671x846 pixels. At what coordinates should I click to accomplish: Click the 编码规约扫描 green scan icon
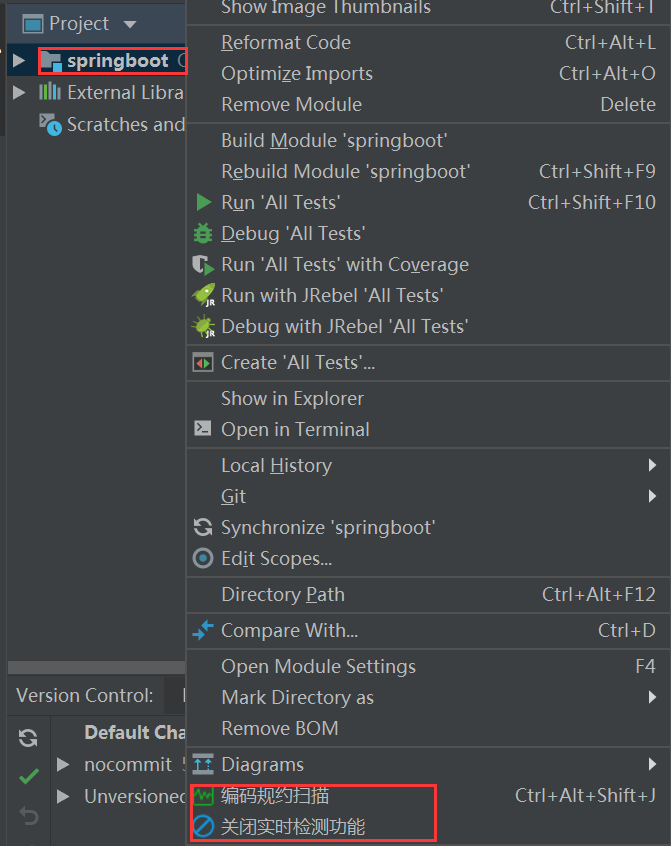coord(203,795)
